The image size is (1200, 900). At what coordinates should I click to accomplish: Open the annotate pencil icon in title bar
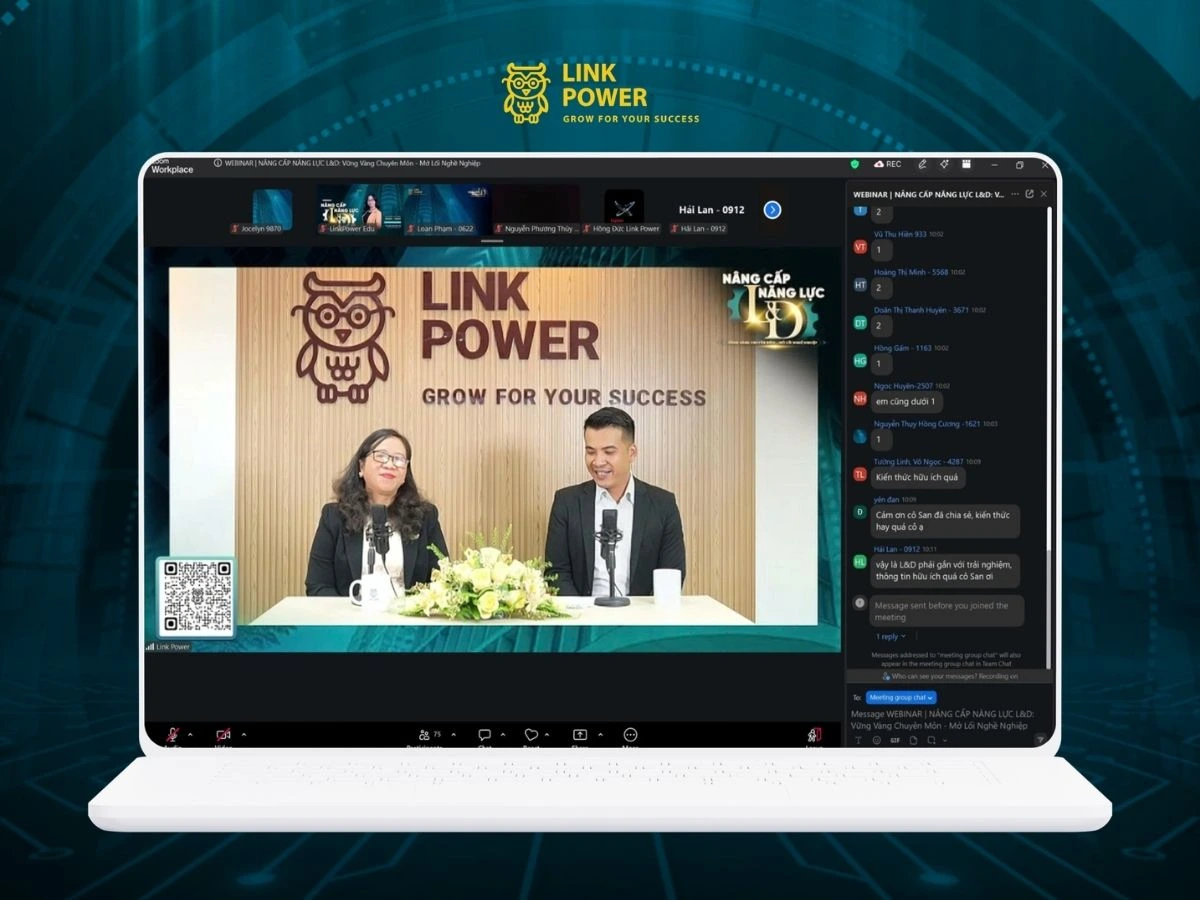(922, 164)
